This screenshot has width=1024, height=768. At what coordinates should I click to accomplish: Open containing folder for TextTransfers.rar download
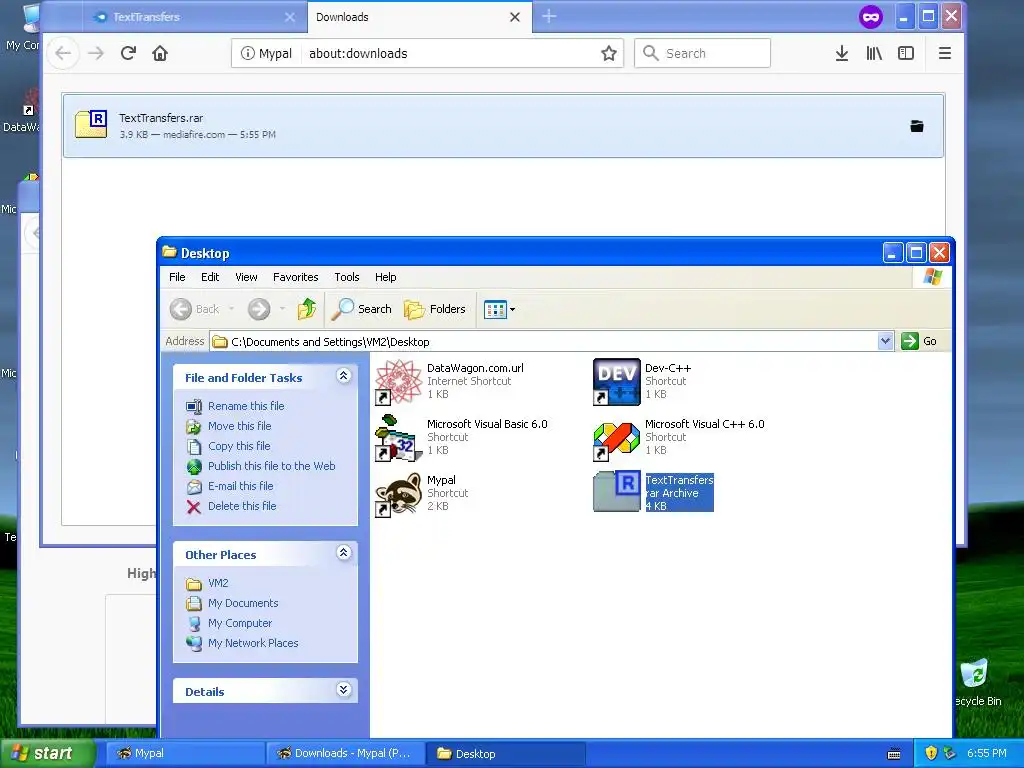point(917,126)
